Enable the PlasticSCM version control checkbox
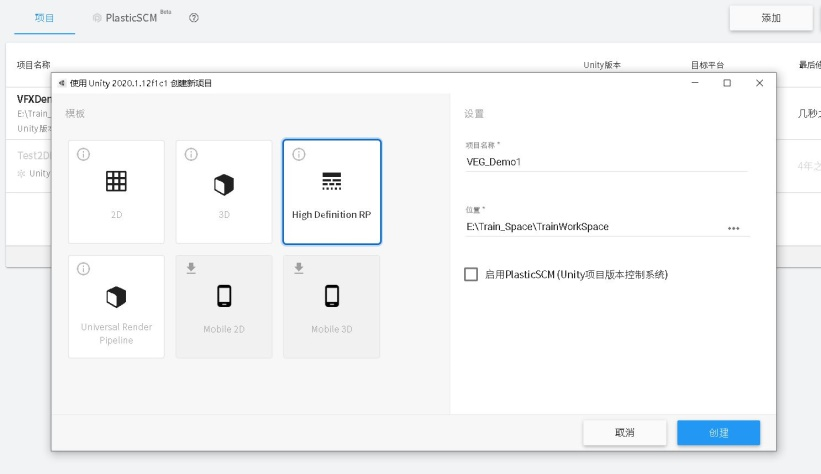Screen dimensions: 821x474 click(x=471, y=274)
